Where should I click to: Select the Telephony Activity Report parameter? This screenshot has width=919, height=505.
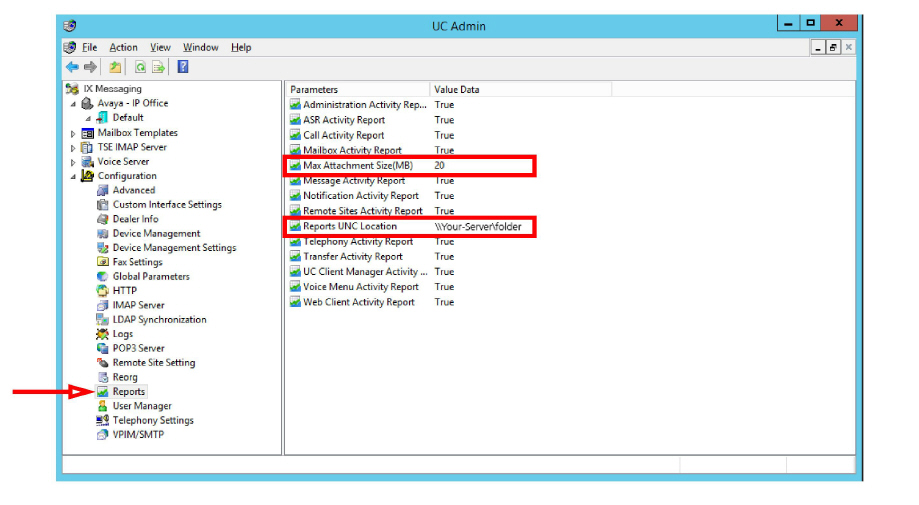(358, 241)
